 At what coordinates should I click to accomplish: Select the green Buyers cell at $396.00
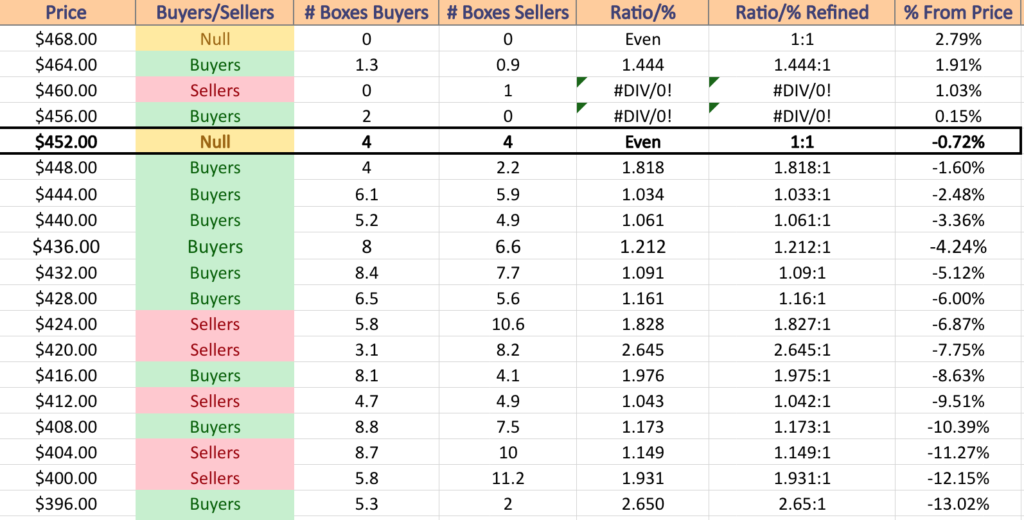coord(215,504)
